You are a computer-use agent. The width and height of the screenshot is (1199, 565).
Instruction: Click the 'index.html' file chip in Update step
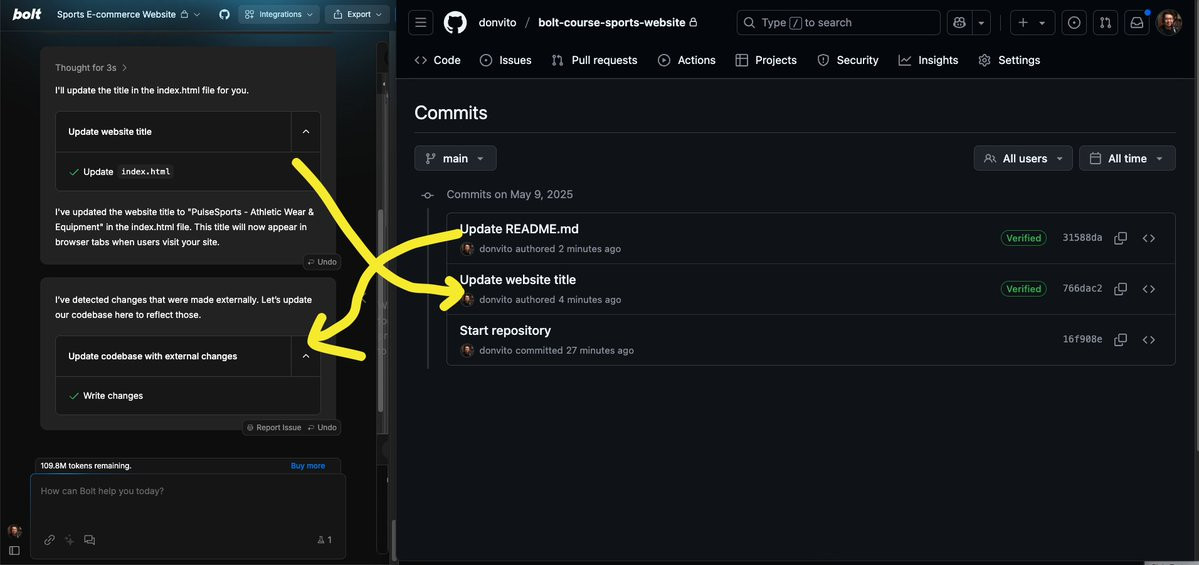146,171
